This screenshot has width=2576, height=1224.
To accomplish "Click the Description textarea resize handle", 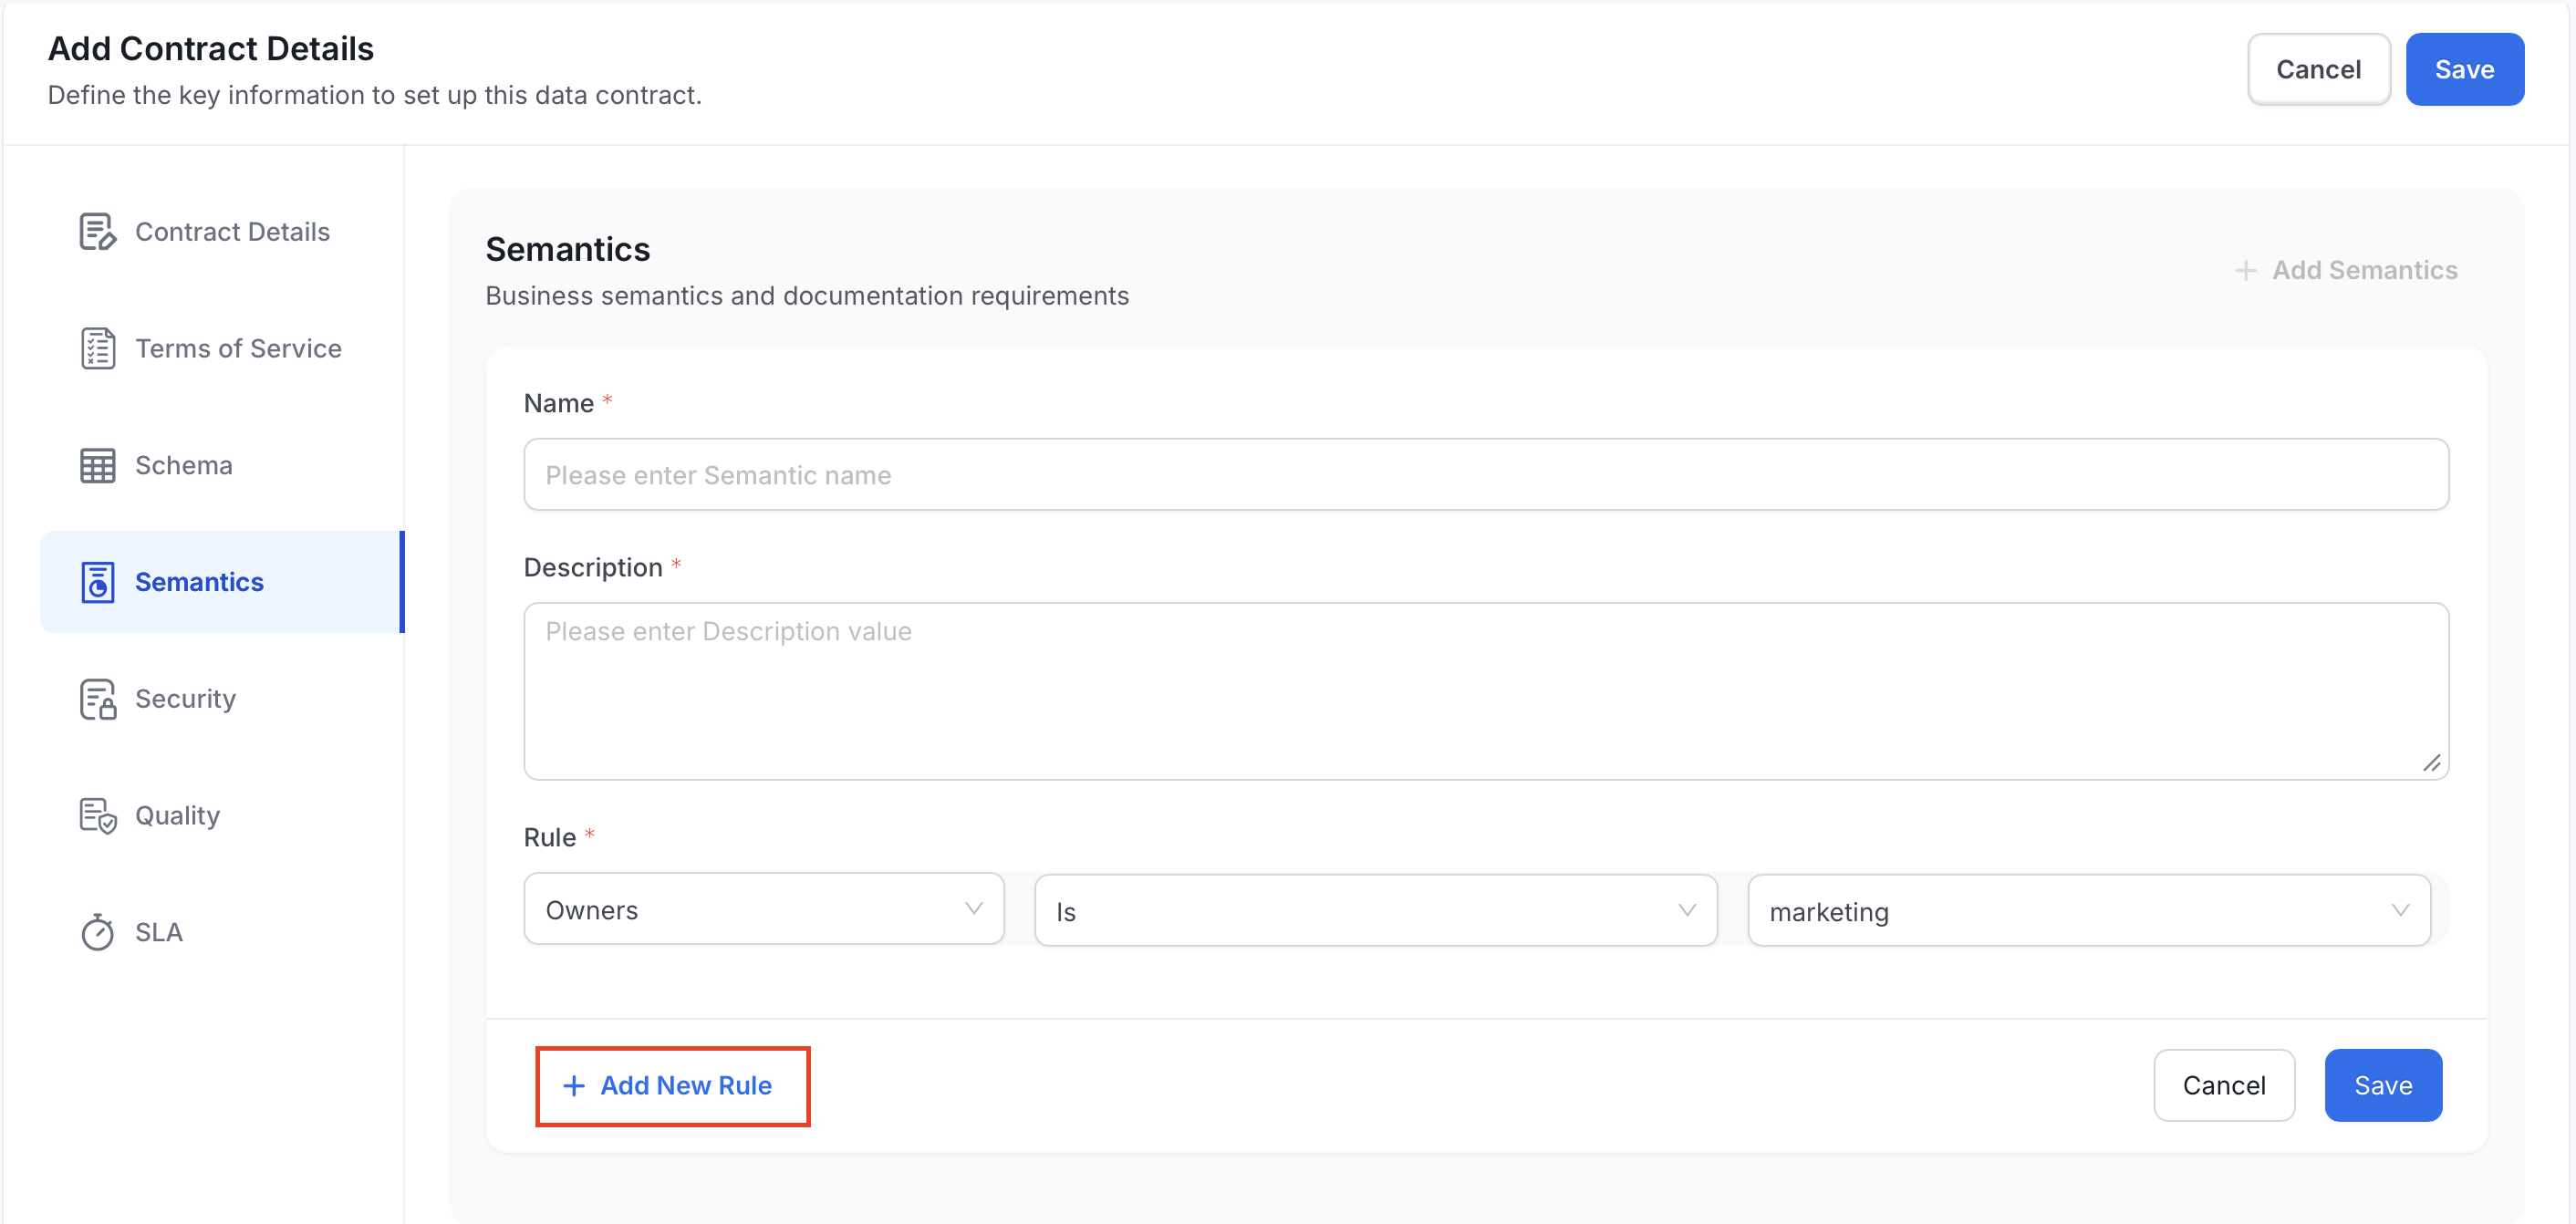I will 2431,763.
